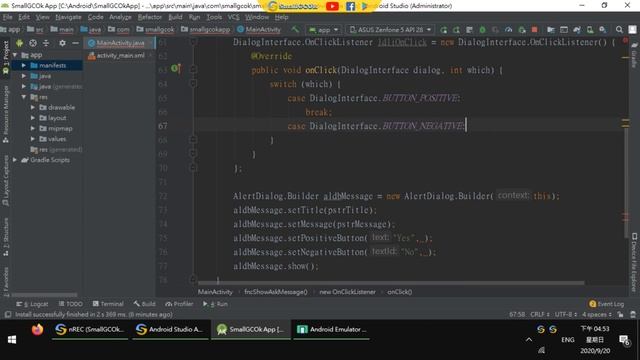This screenshot has width=640, height=360.
Task: Expand the java folder arrow
Action: coord(24,76)
